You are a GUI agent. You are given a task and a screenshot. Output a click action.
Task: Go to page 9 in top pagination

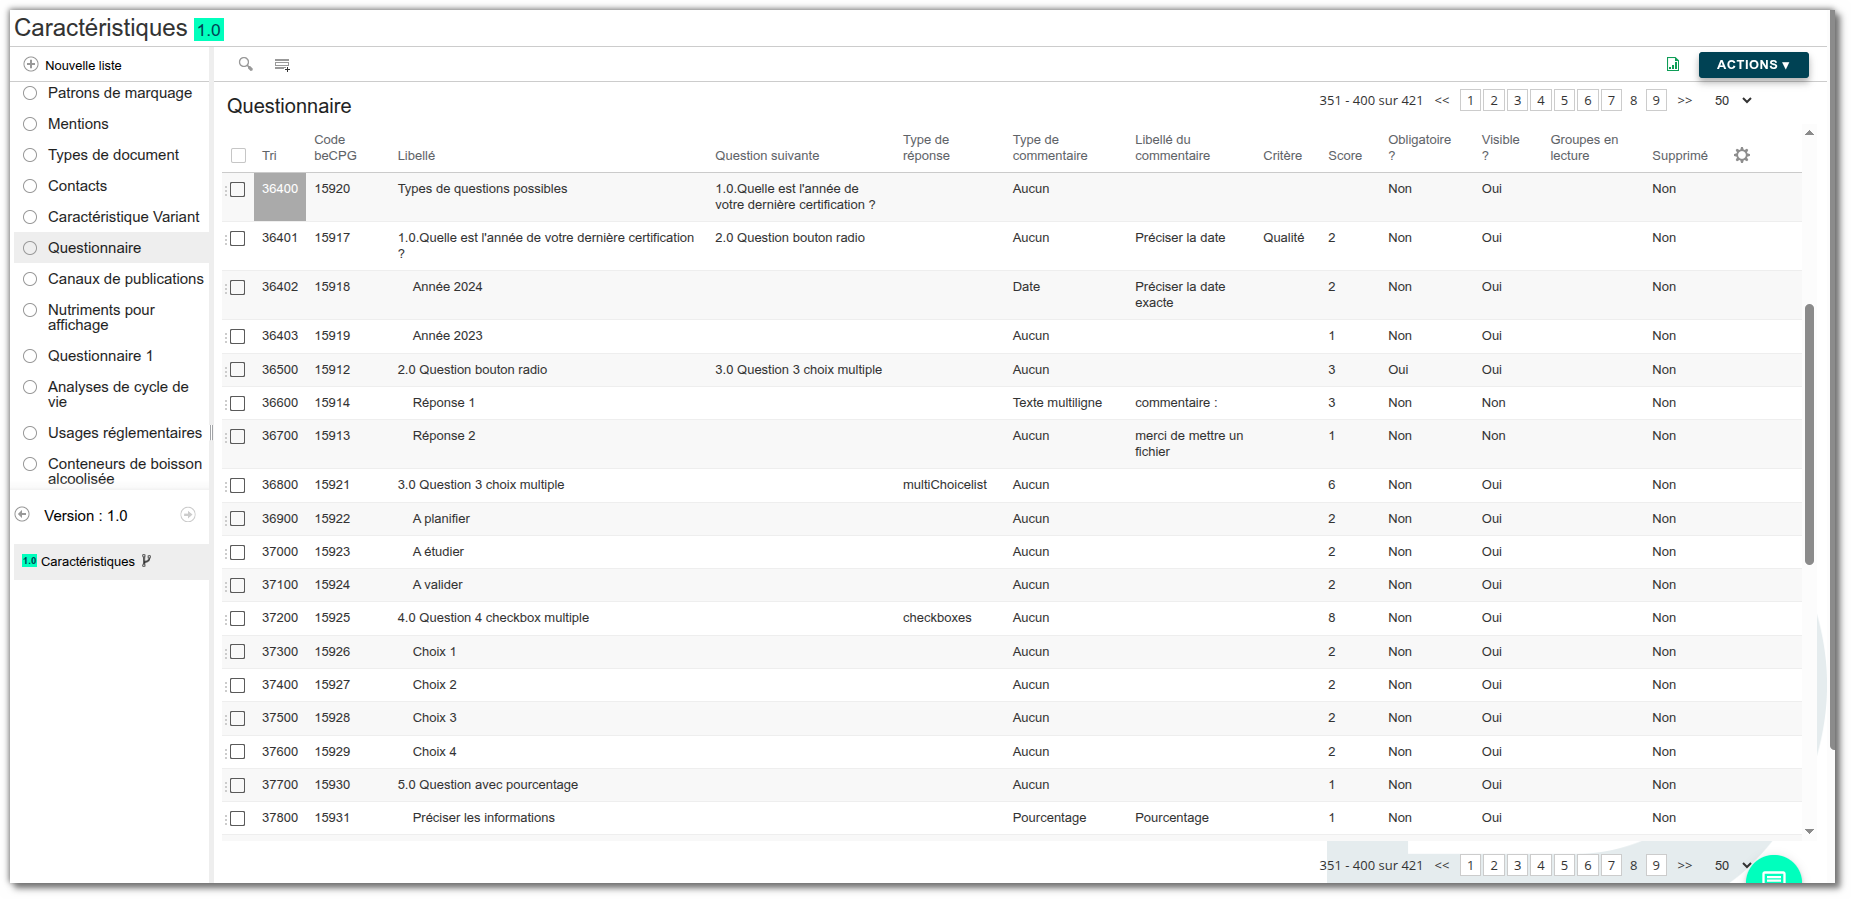(1656, 100)
